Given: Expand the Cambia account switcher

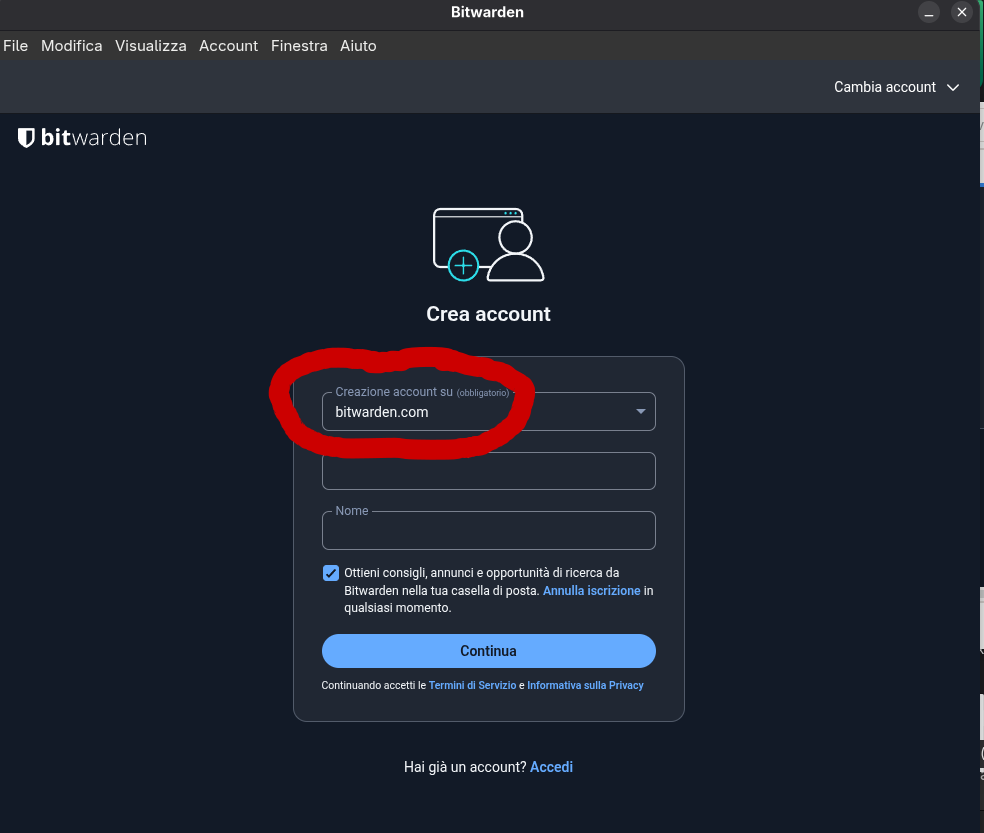Looking at the screenshot, I should [896, 87].
